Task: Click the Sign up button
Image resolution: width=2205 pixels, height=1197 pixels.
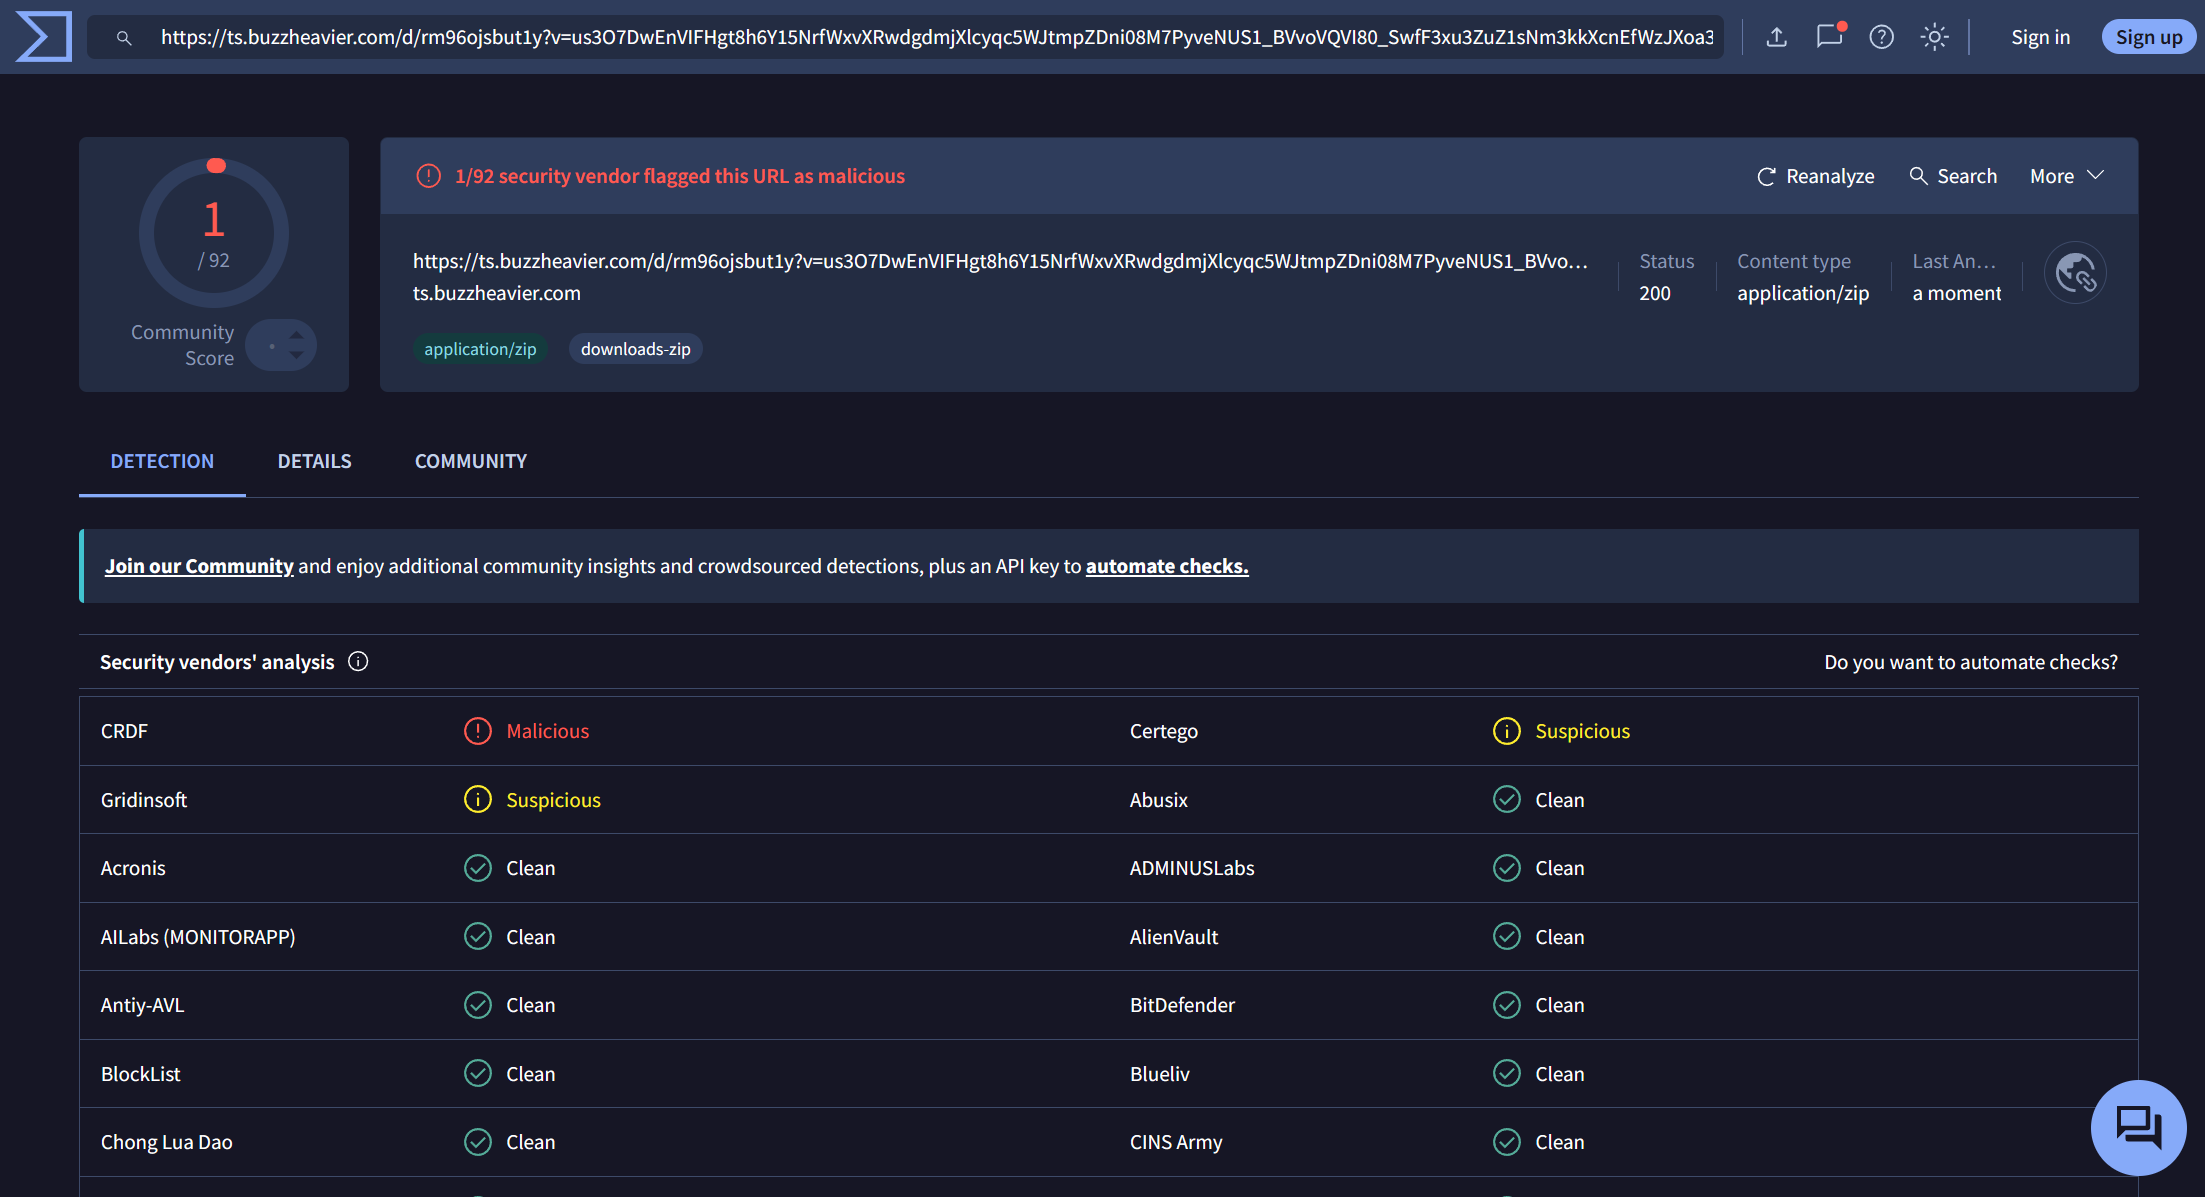Action: 2148,37
